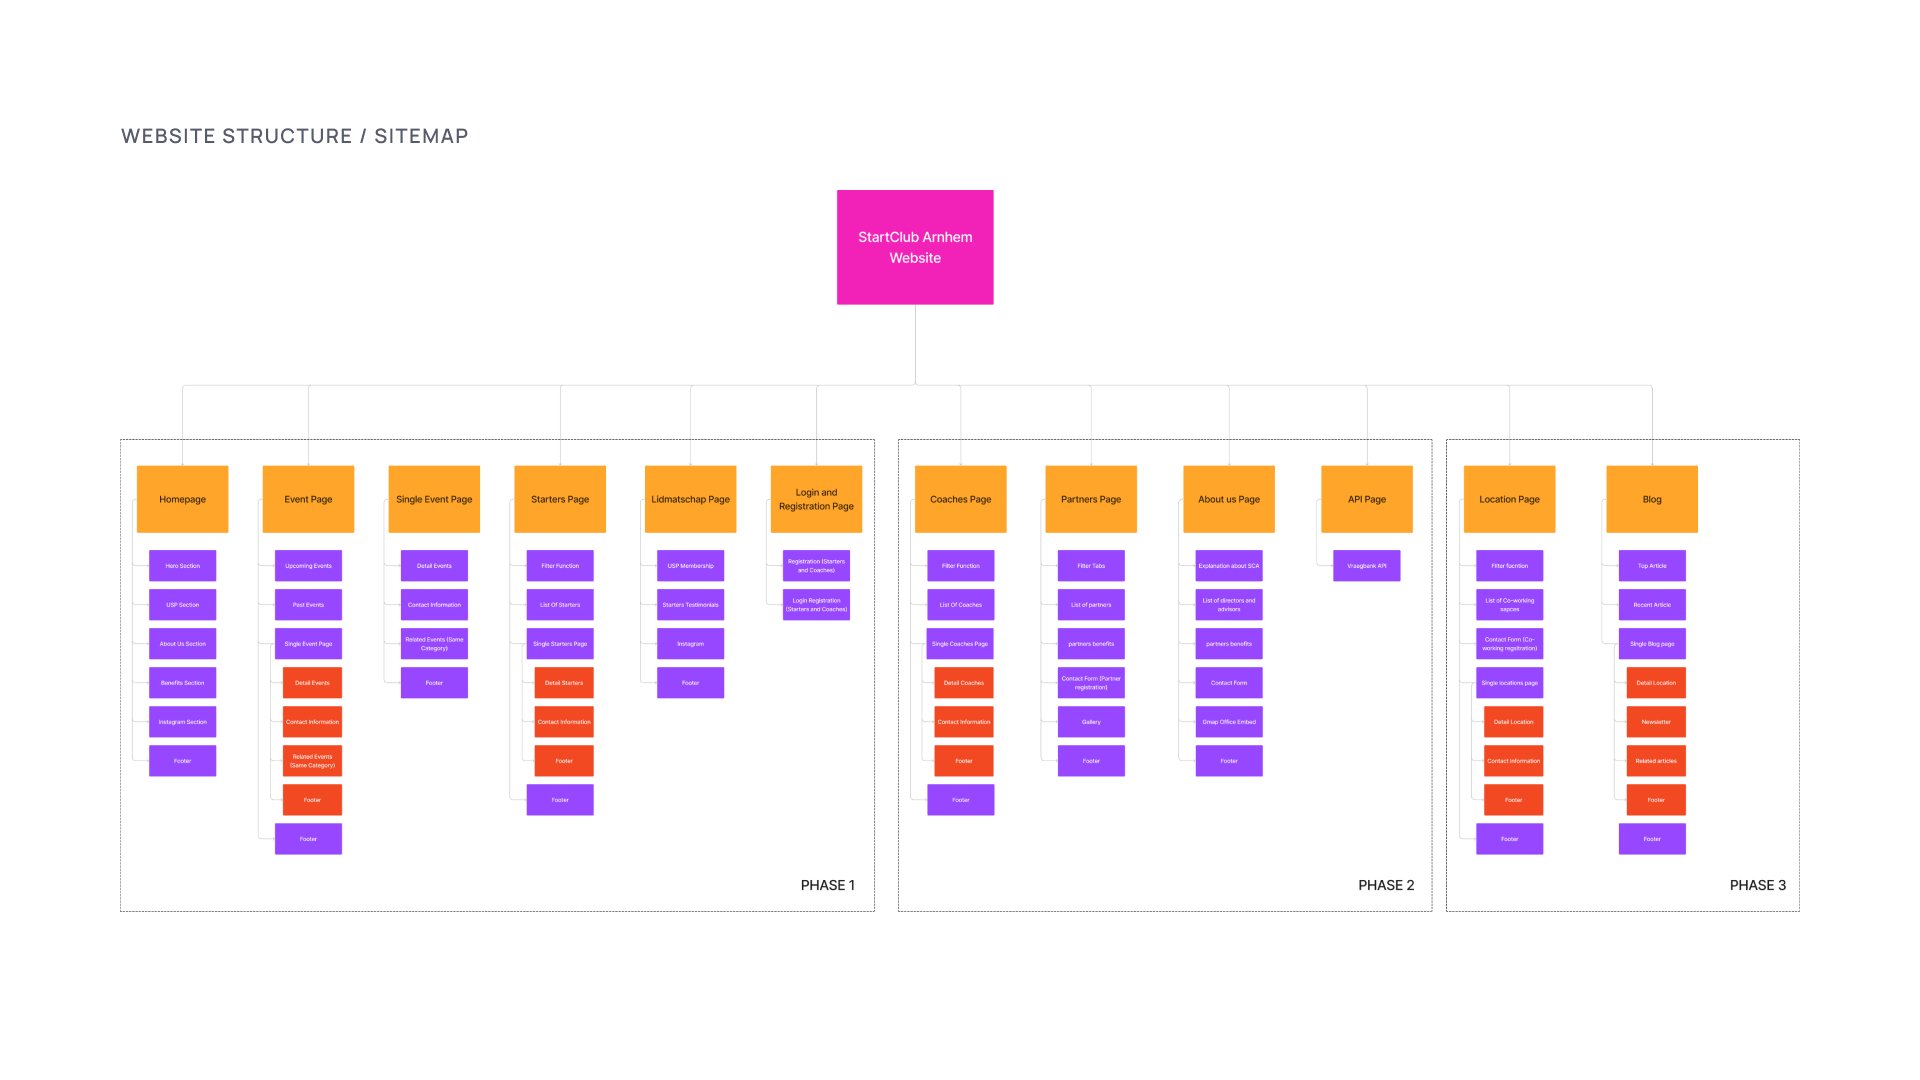Click partners benefits under About us Page
This screenshot has width=1920, height=1080.
tap(1229, 644)
